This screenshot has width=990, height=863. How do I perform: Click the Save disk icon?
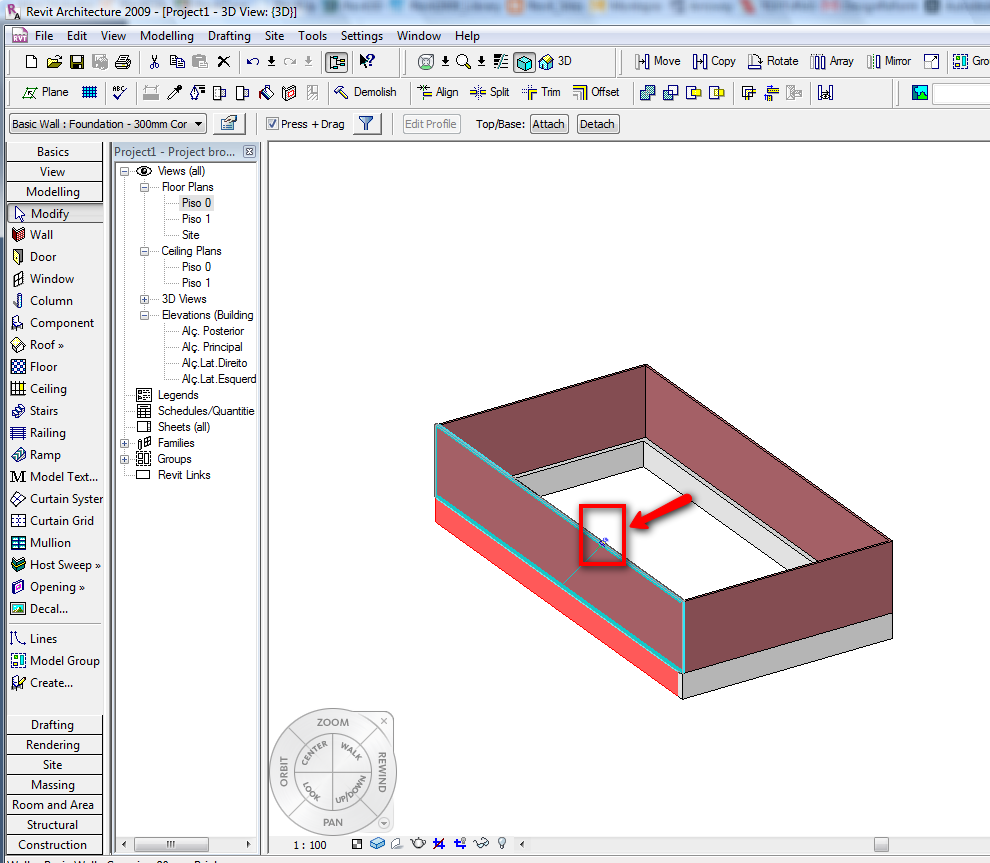77,61
